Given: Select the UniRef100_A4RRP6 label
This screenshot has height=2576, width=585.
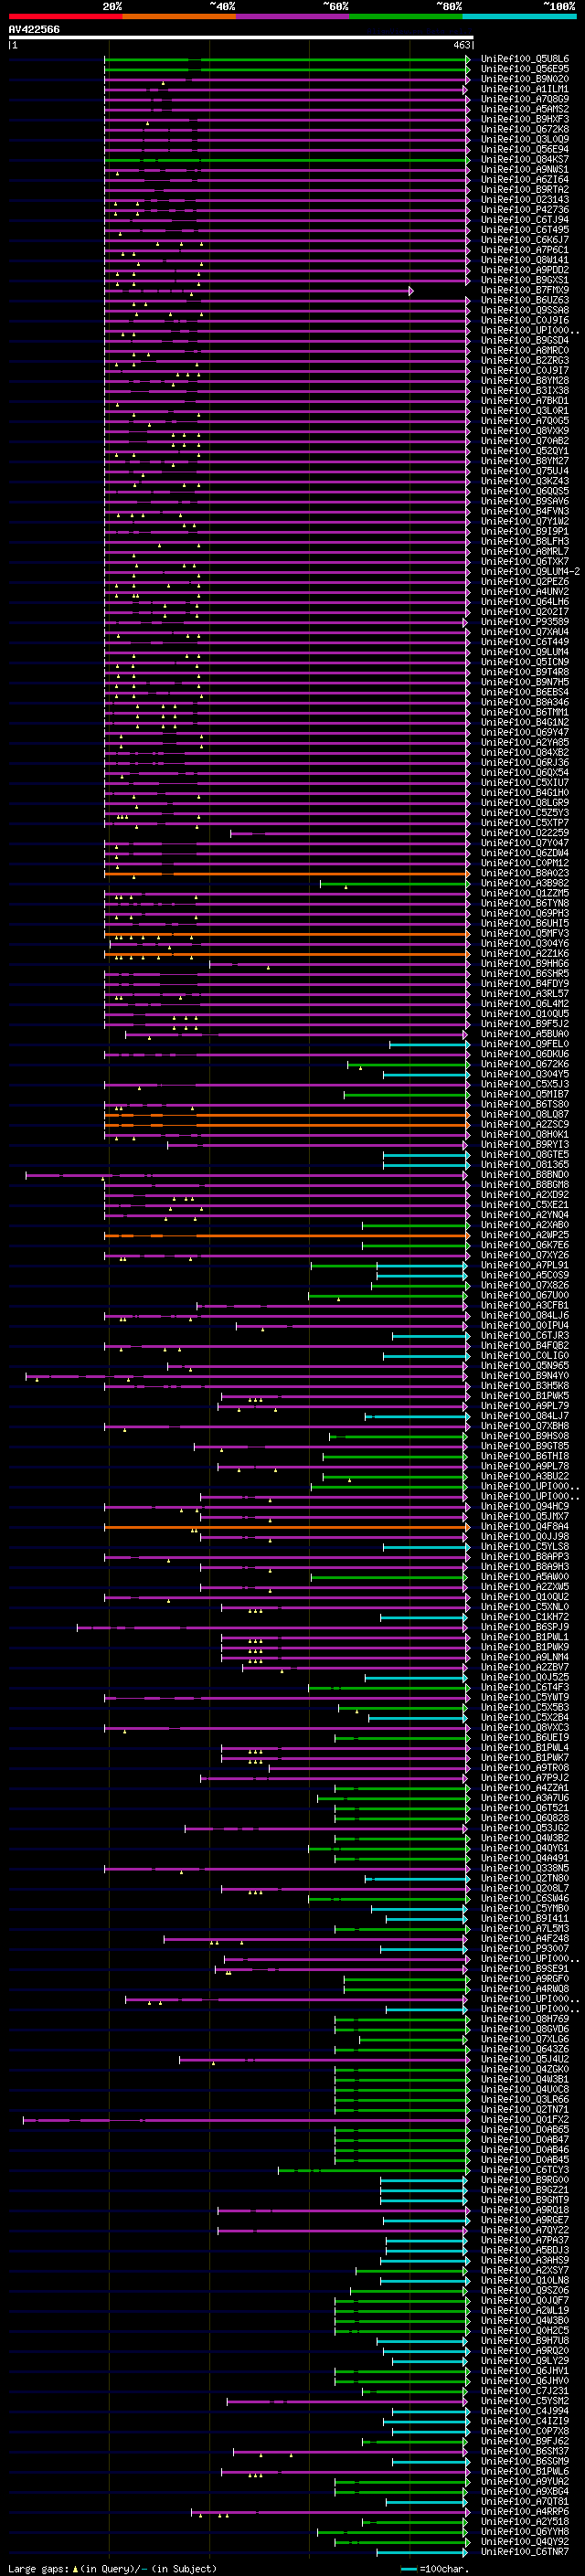Looking at the screenshot, I should point(525,2512).
